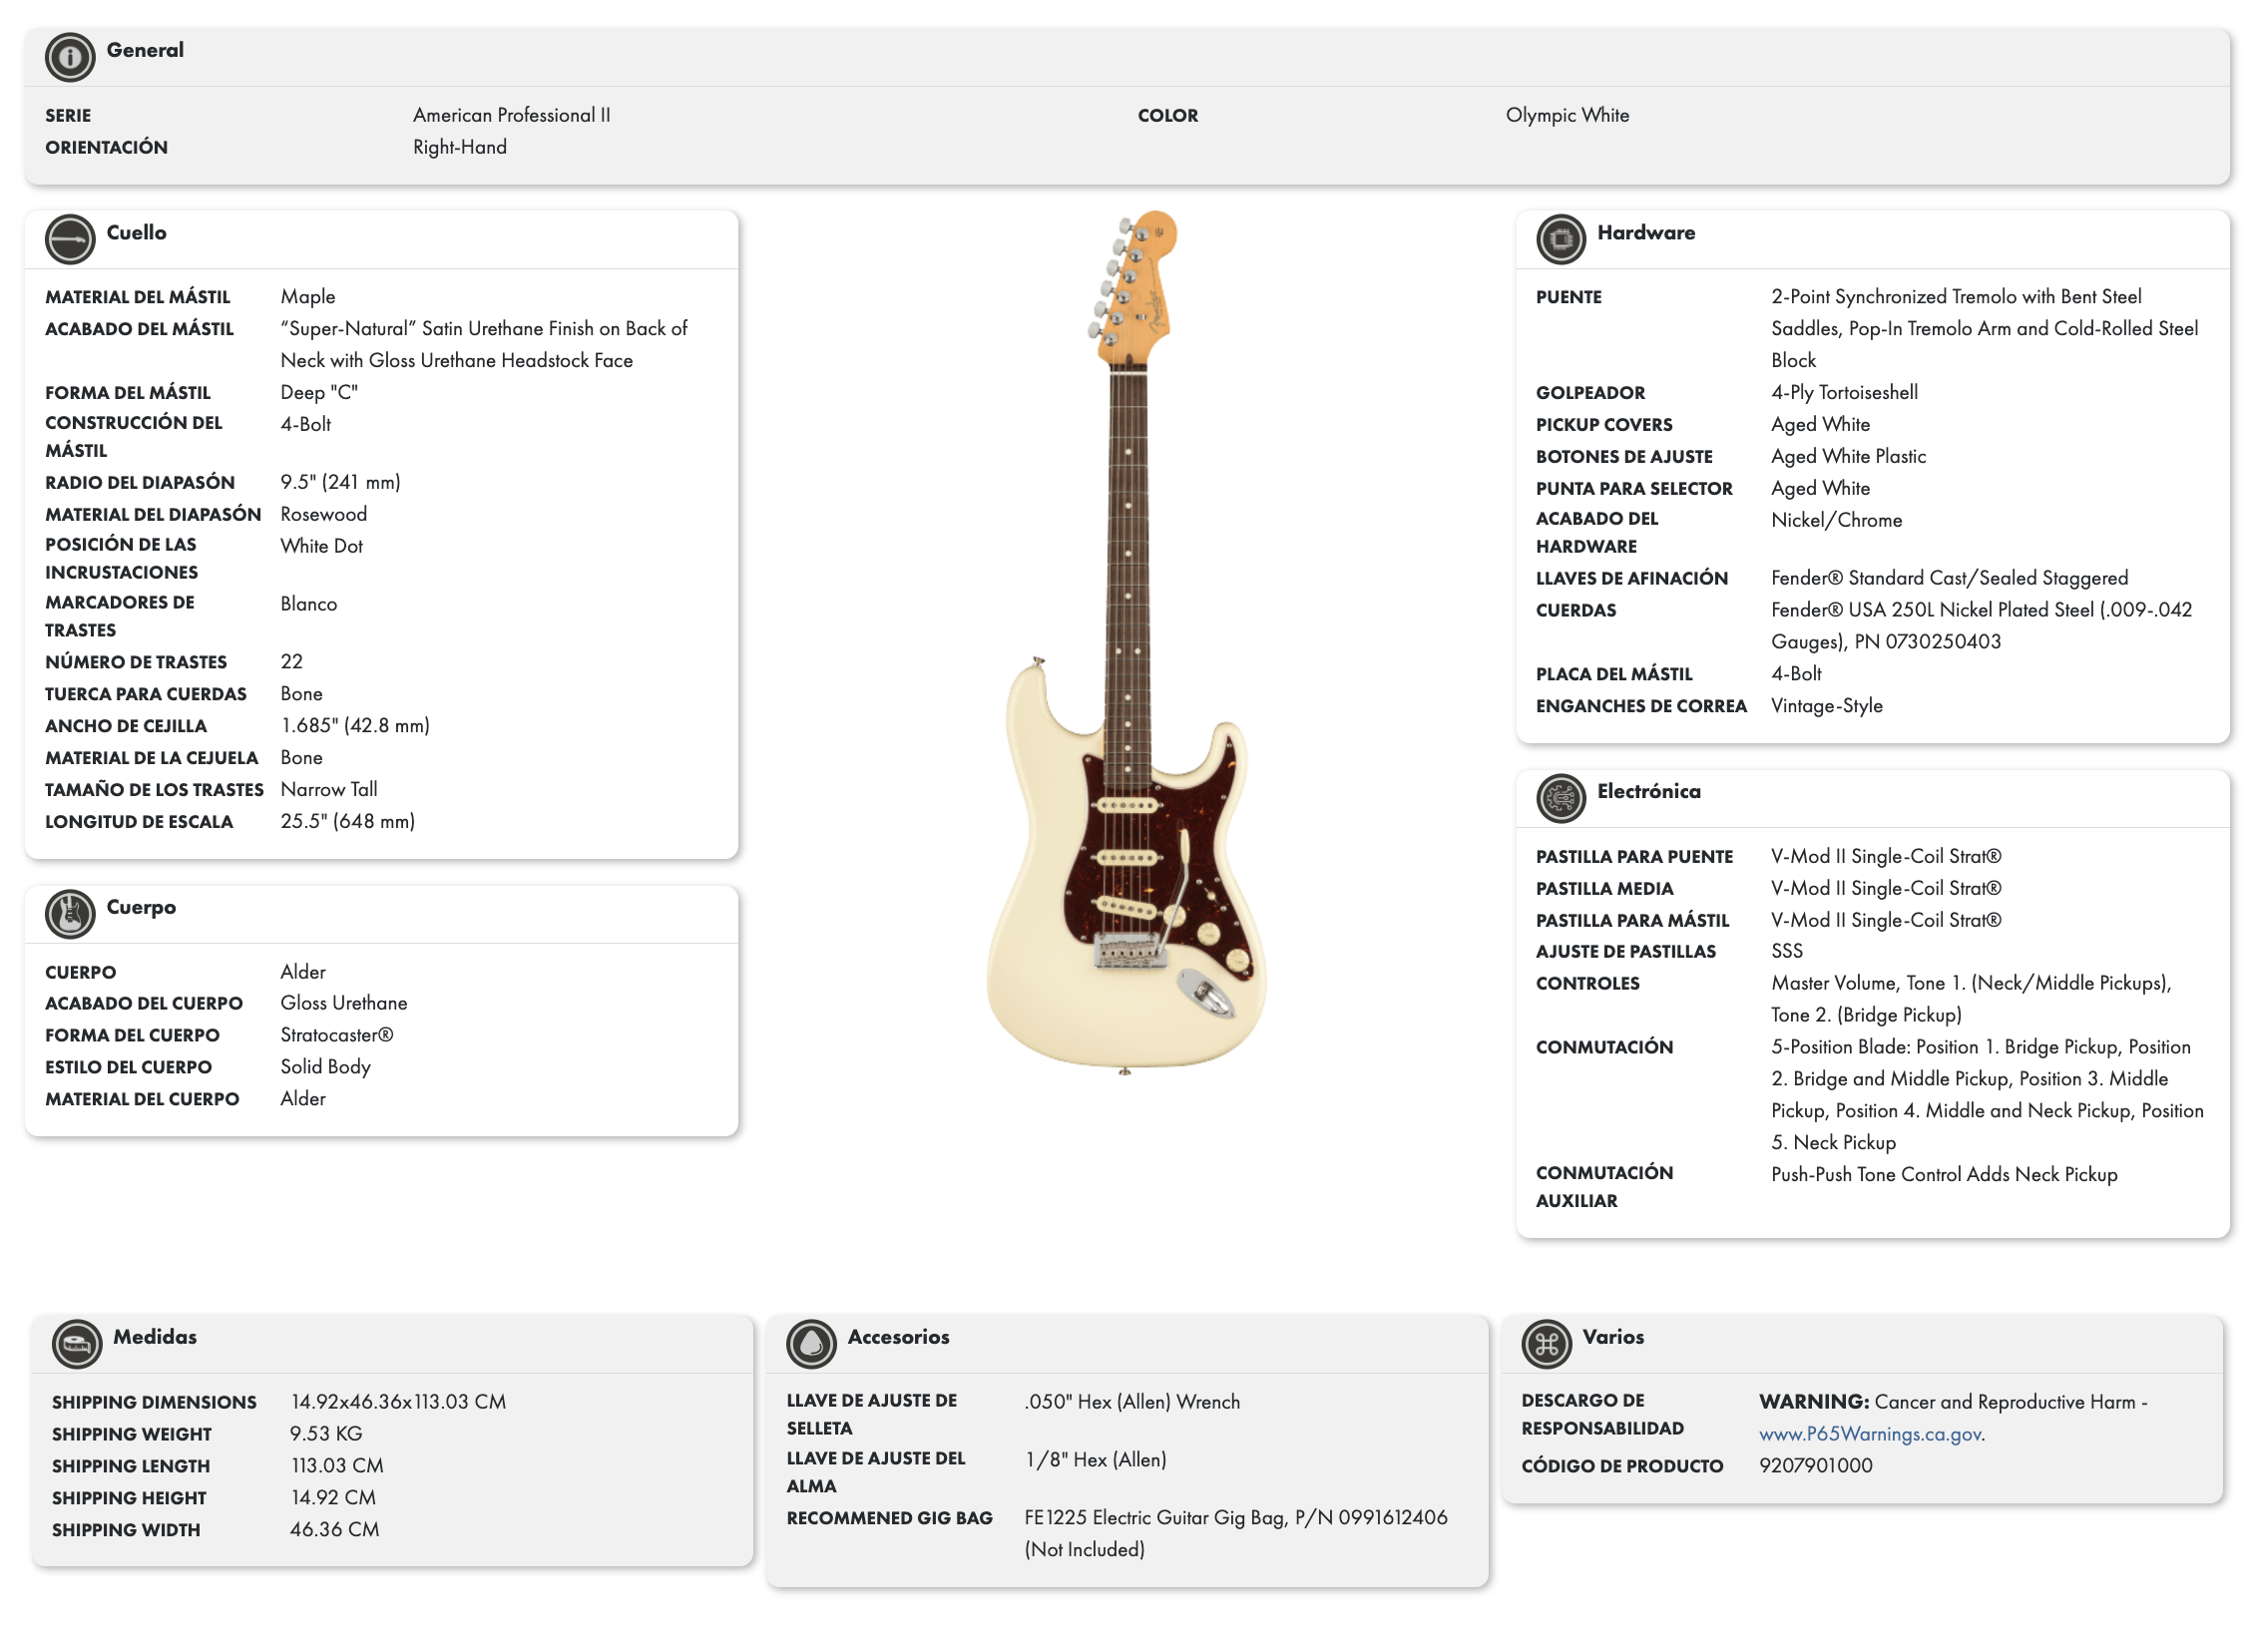Image resolution: width=2247 pixels, height=1652 pixels.
Task: Click the 'WARNING:' bold disclaimer text
Action: 1813,1402
